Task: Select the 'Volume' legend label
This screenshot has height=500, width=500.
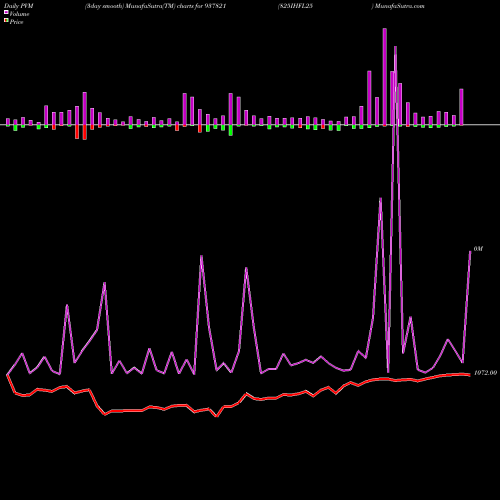Action: (x=19, y=14)
